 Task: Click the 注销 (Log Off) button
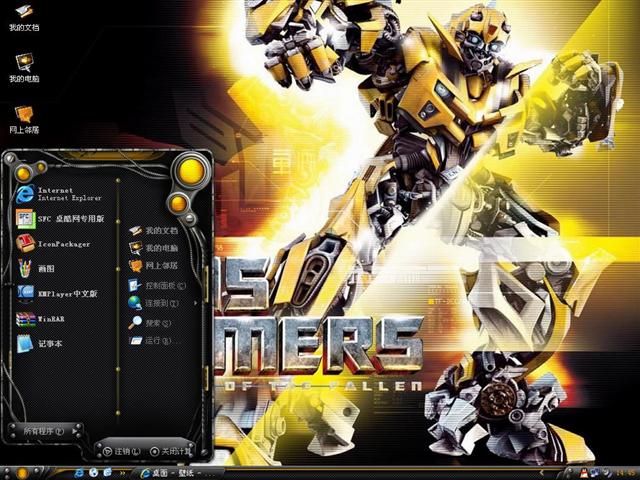(119, 451)
